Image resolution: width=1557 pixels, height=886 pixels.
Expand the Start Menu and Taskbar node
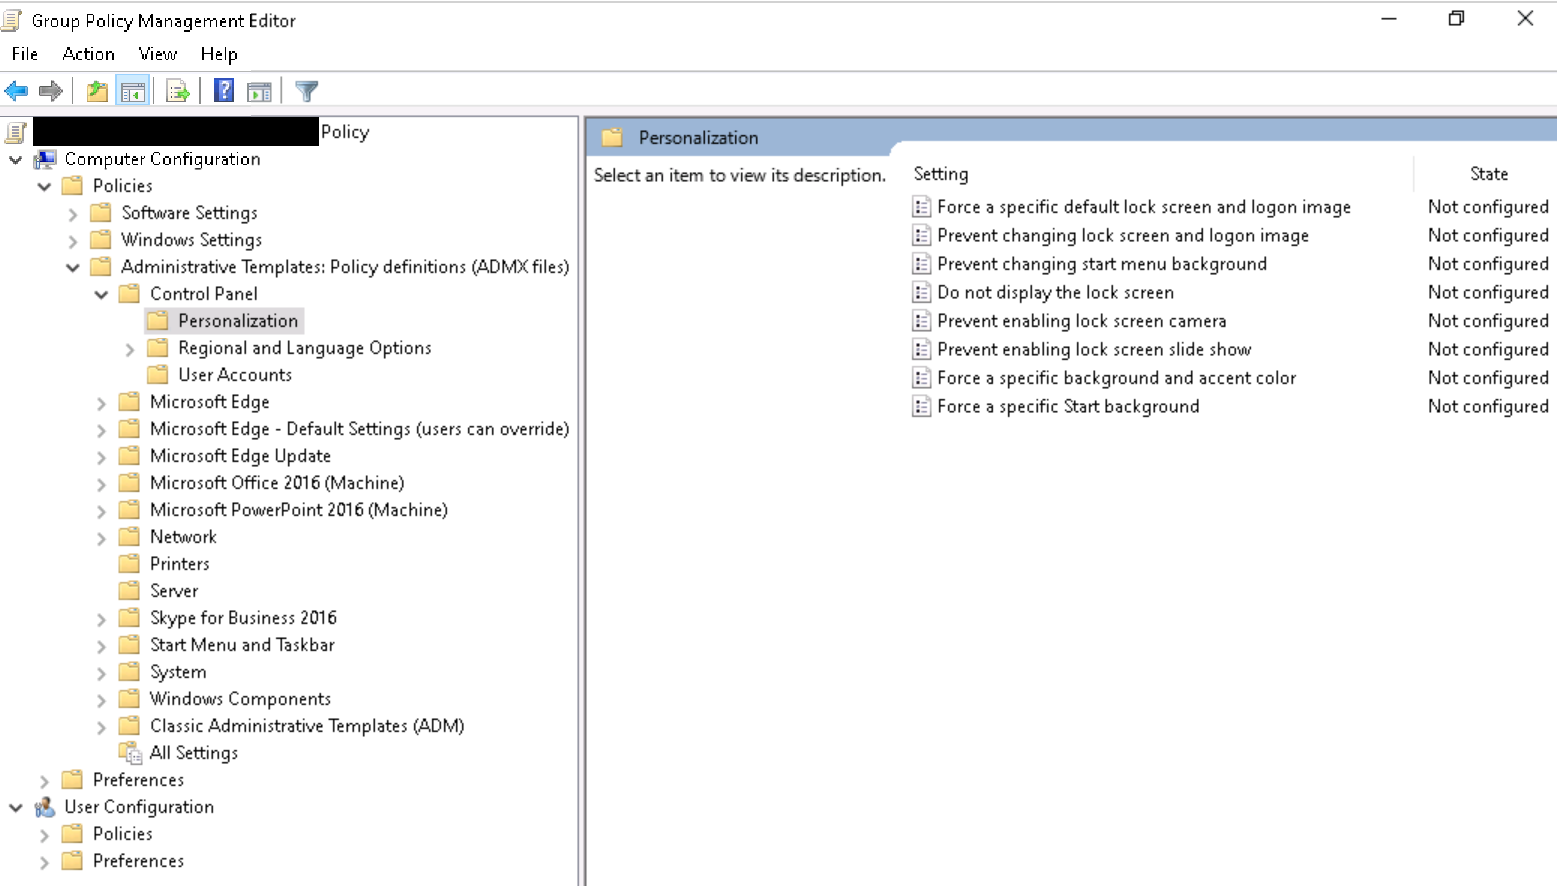coord(101,646)
